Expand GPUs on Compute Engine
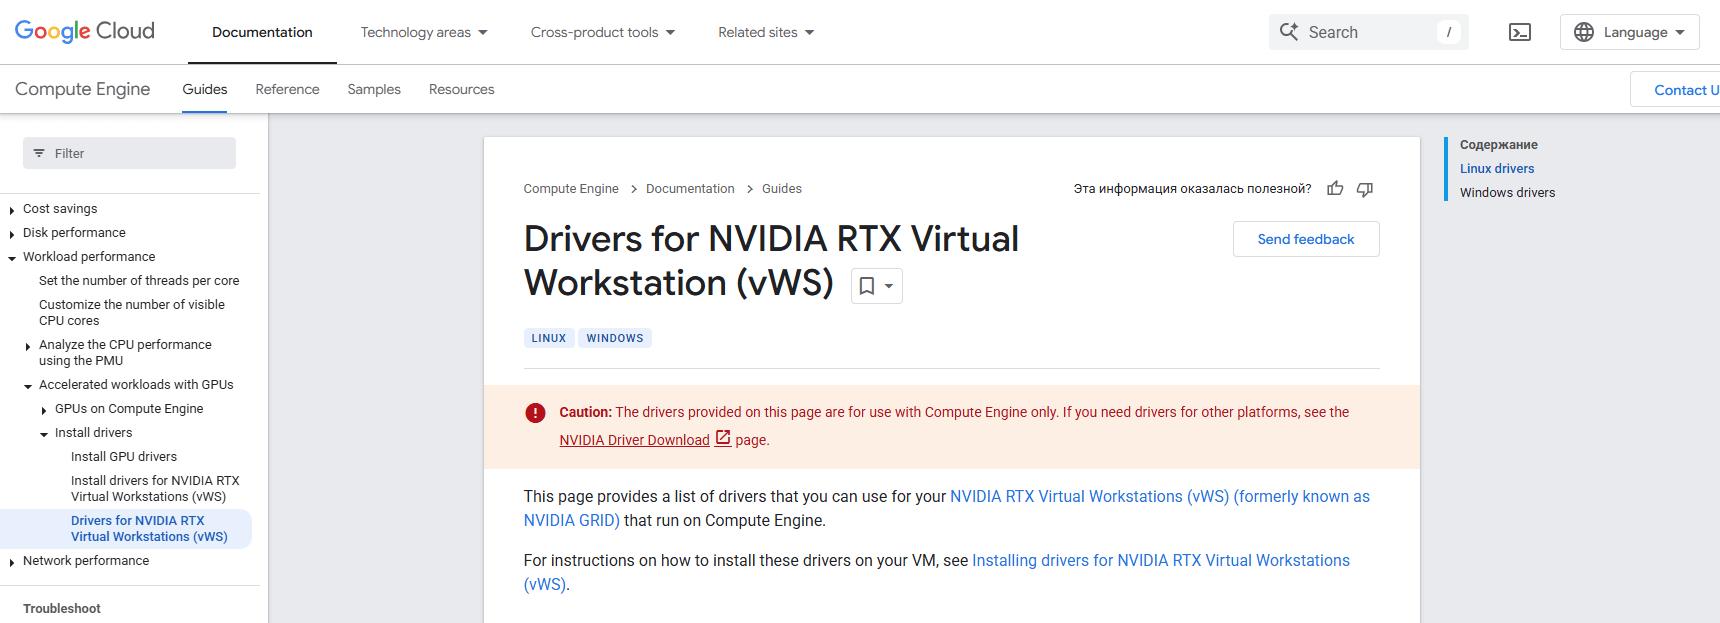Viewport: 1720px width, 623px height. click(44, 410)
